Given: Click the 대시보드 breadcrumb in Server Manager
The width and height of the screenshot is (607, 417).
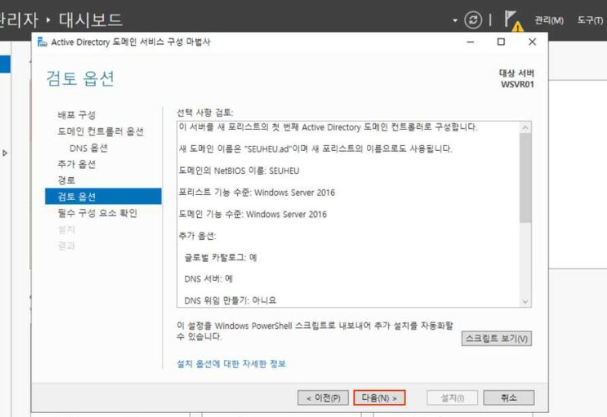Looking at the screenshot, I should click(91, 20).
